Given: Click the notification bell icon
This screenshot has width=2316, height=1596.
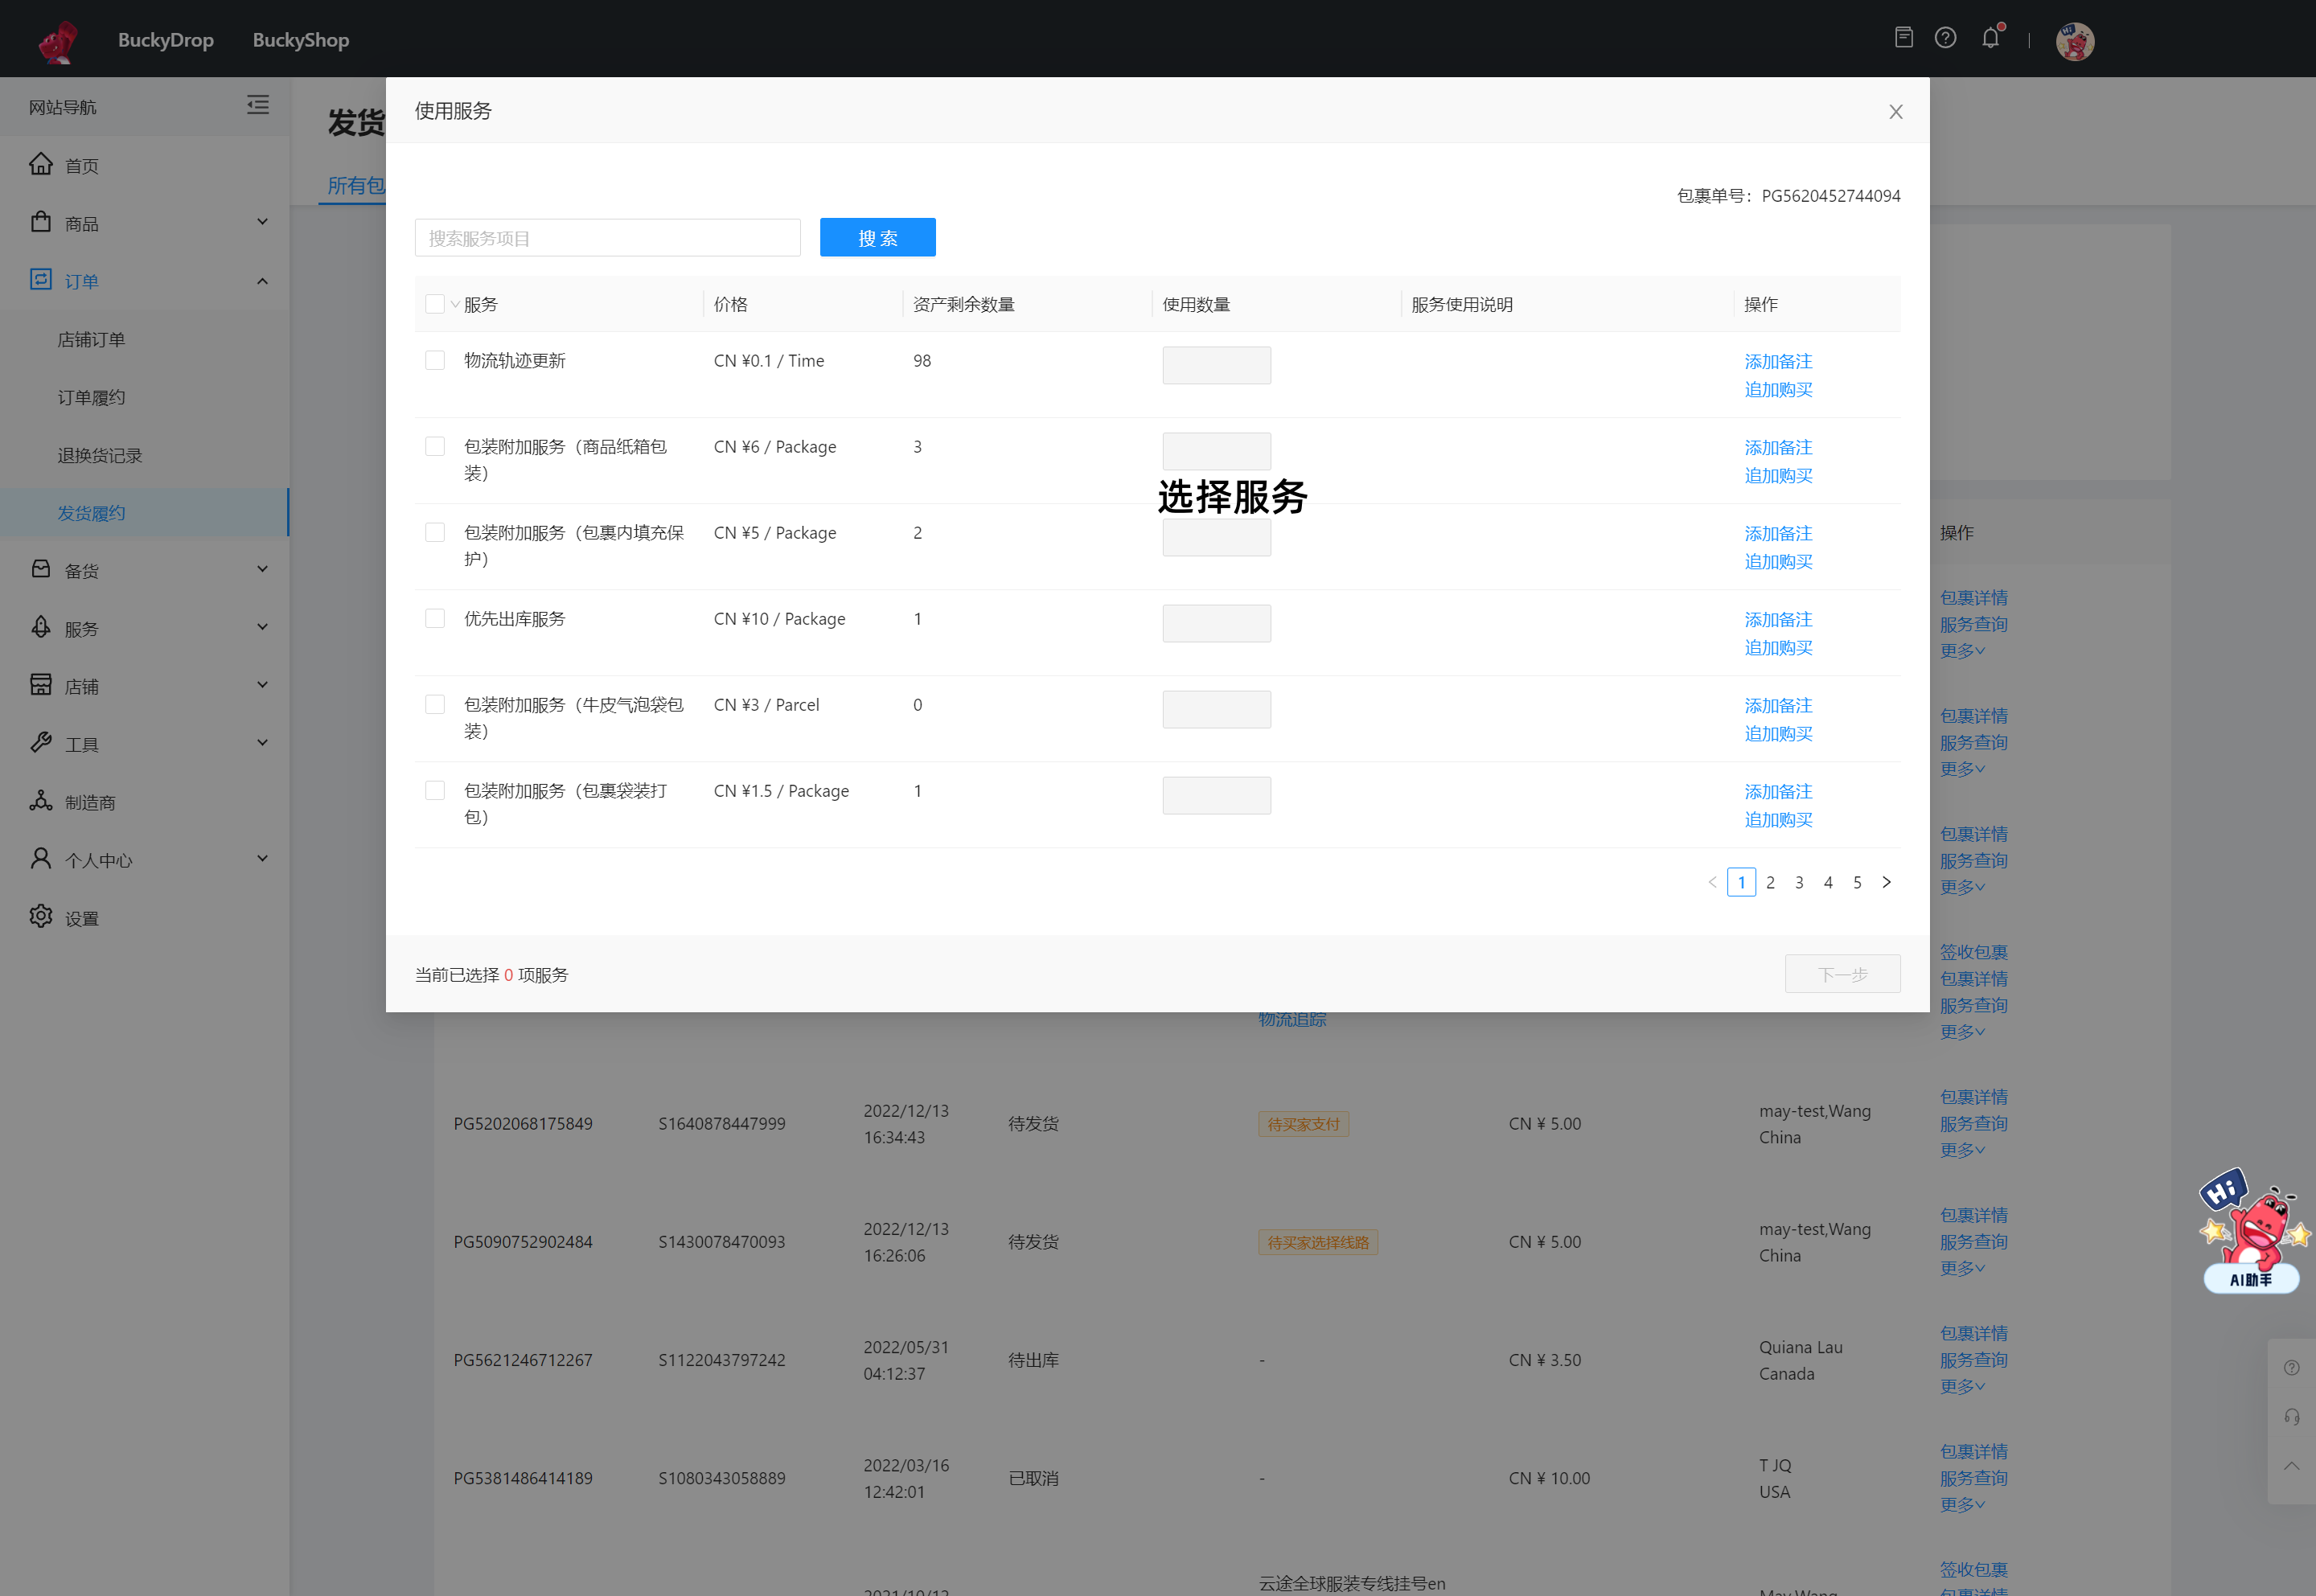Looking at the screenshot, I should pos(1992,39).
